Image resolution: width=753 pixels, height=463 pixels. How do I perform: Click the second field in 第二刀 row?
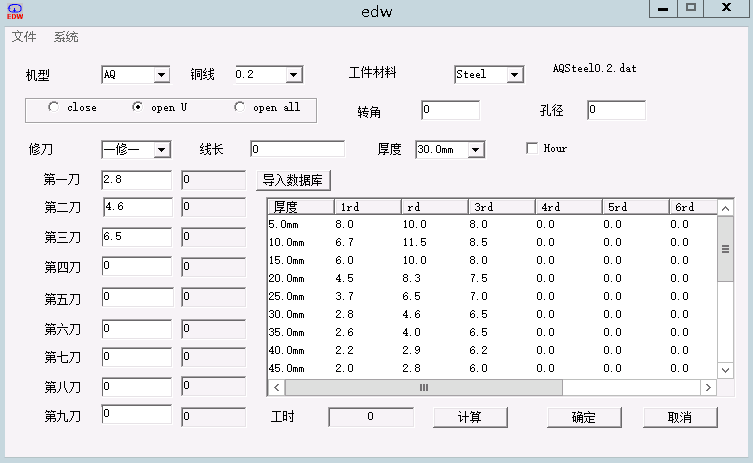coord(214,207)
